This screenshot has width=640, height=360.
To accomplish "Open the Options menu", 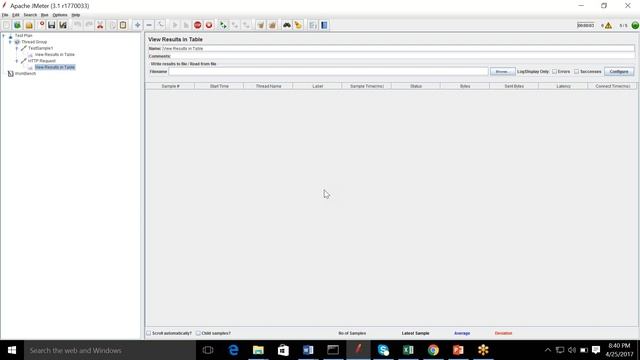I will (60, 15).
